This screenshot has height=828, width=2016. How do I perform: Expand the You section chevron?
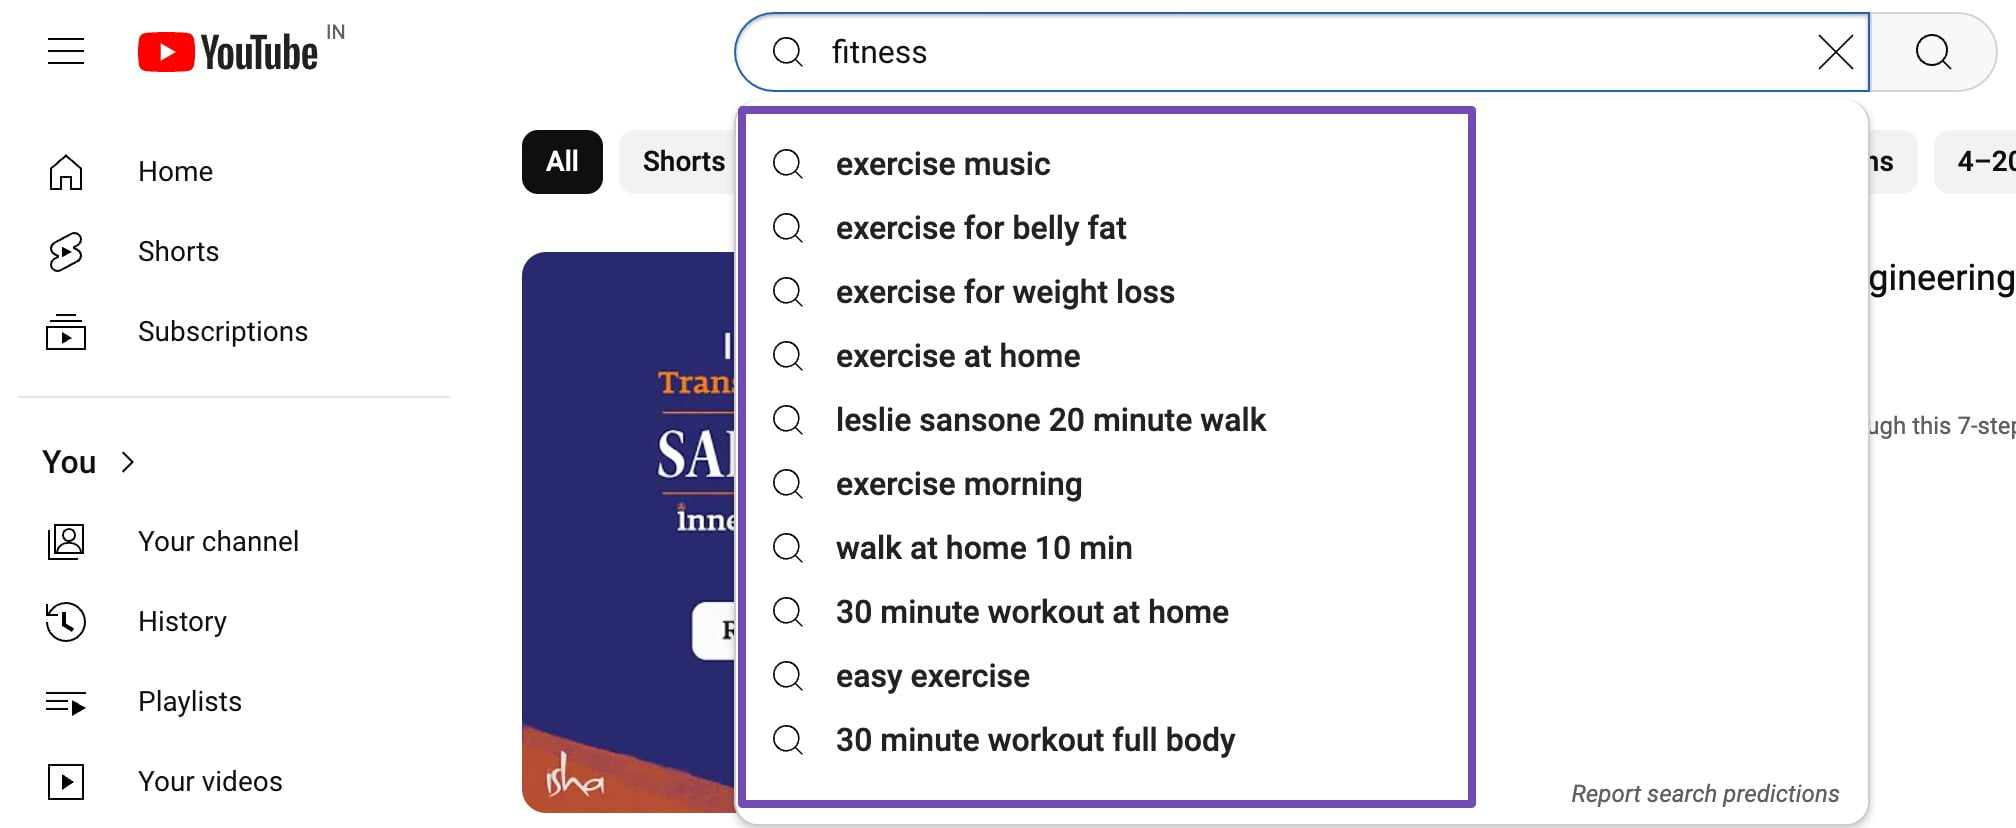[x=127, y=462]
